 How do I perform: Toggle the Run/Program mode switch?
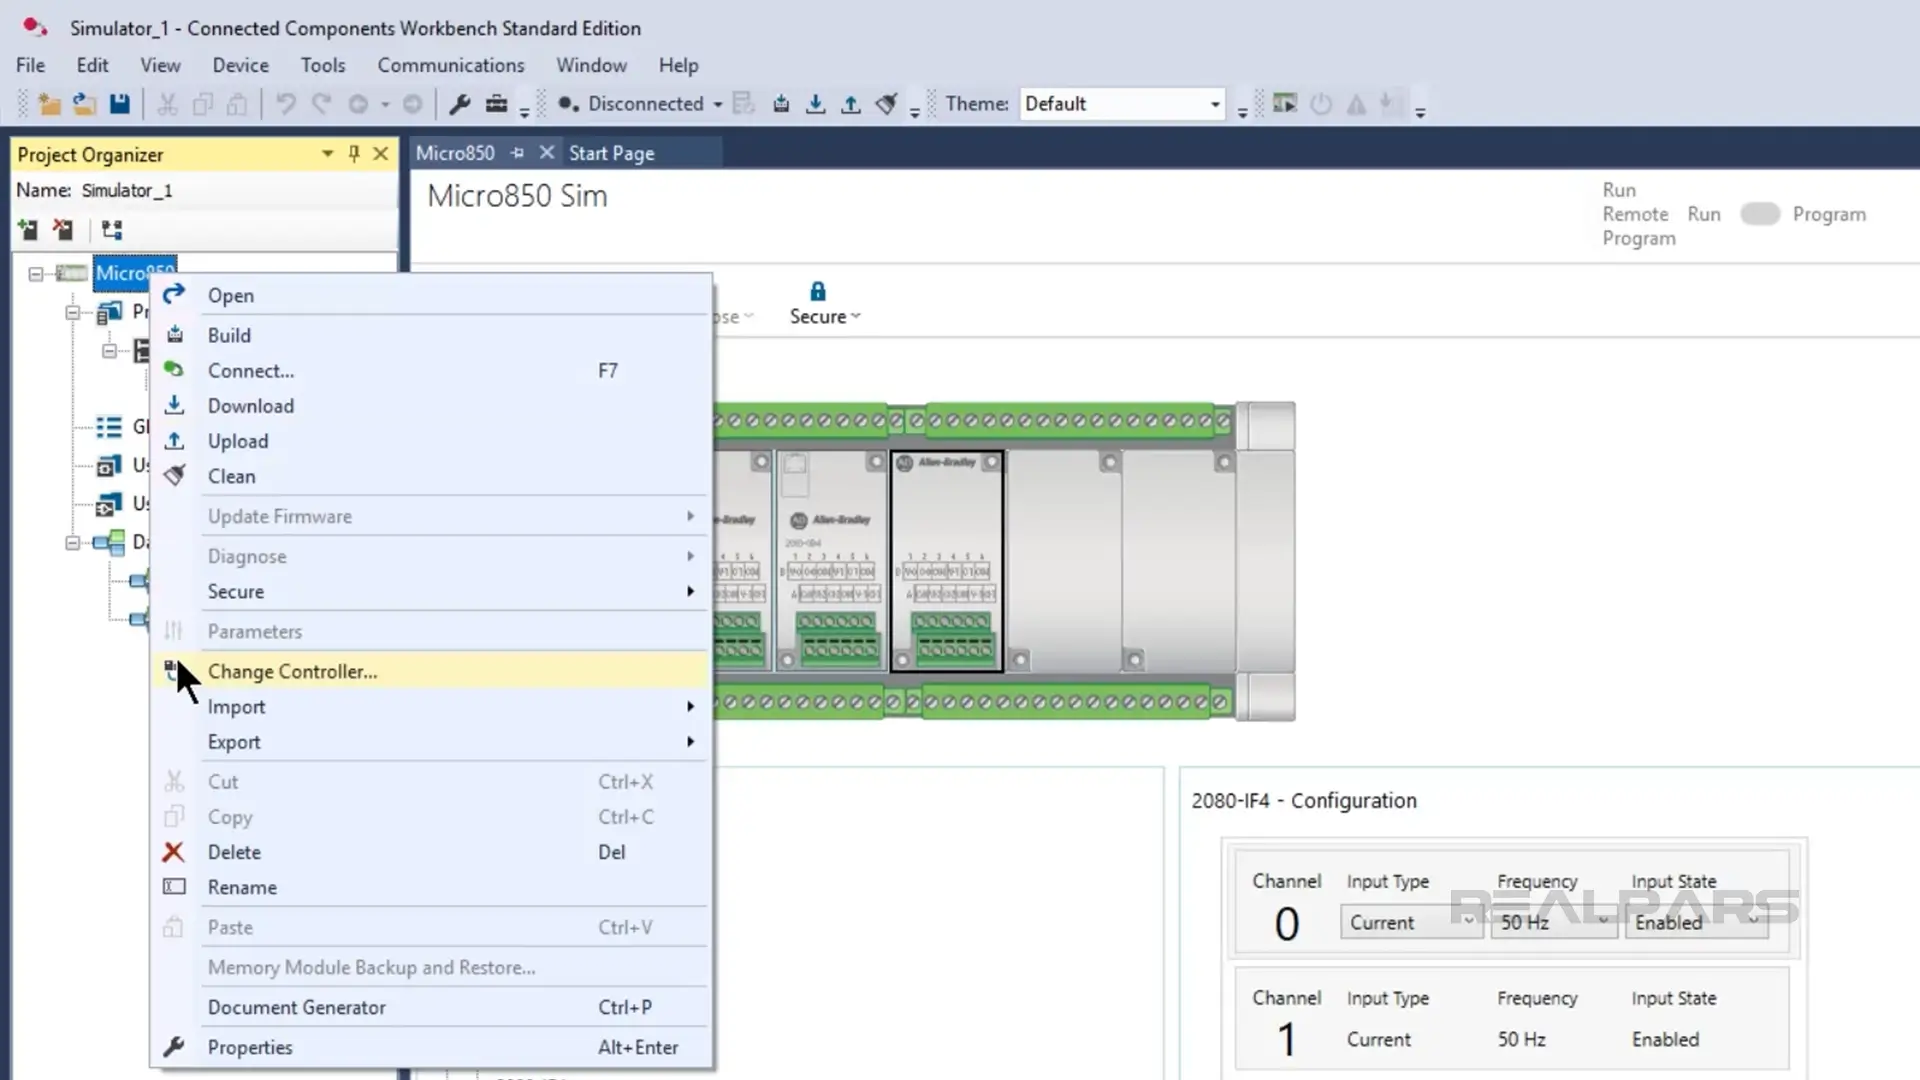[x=1759, y=214]
